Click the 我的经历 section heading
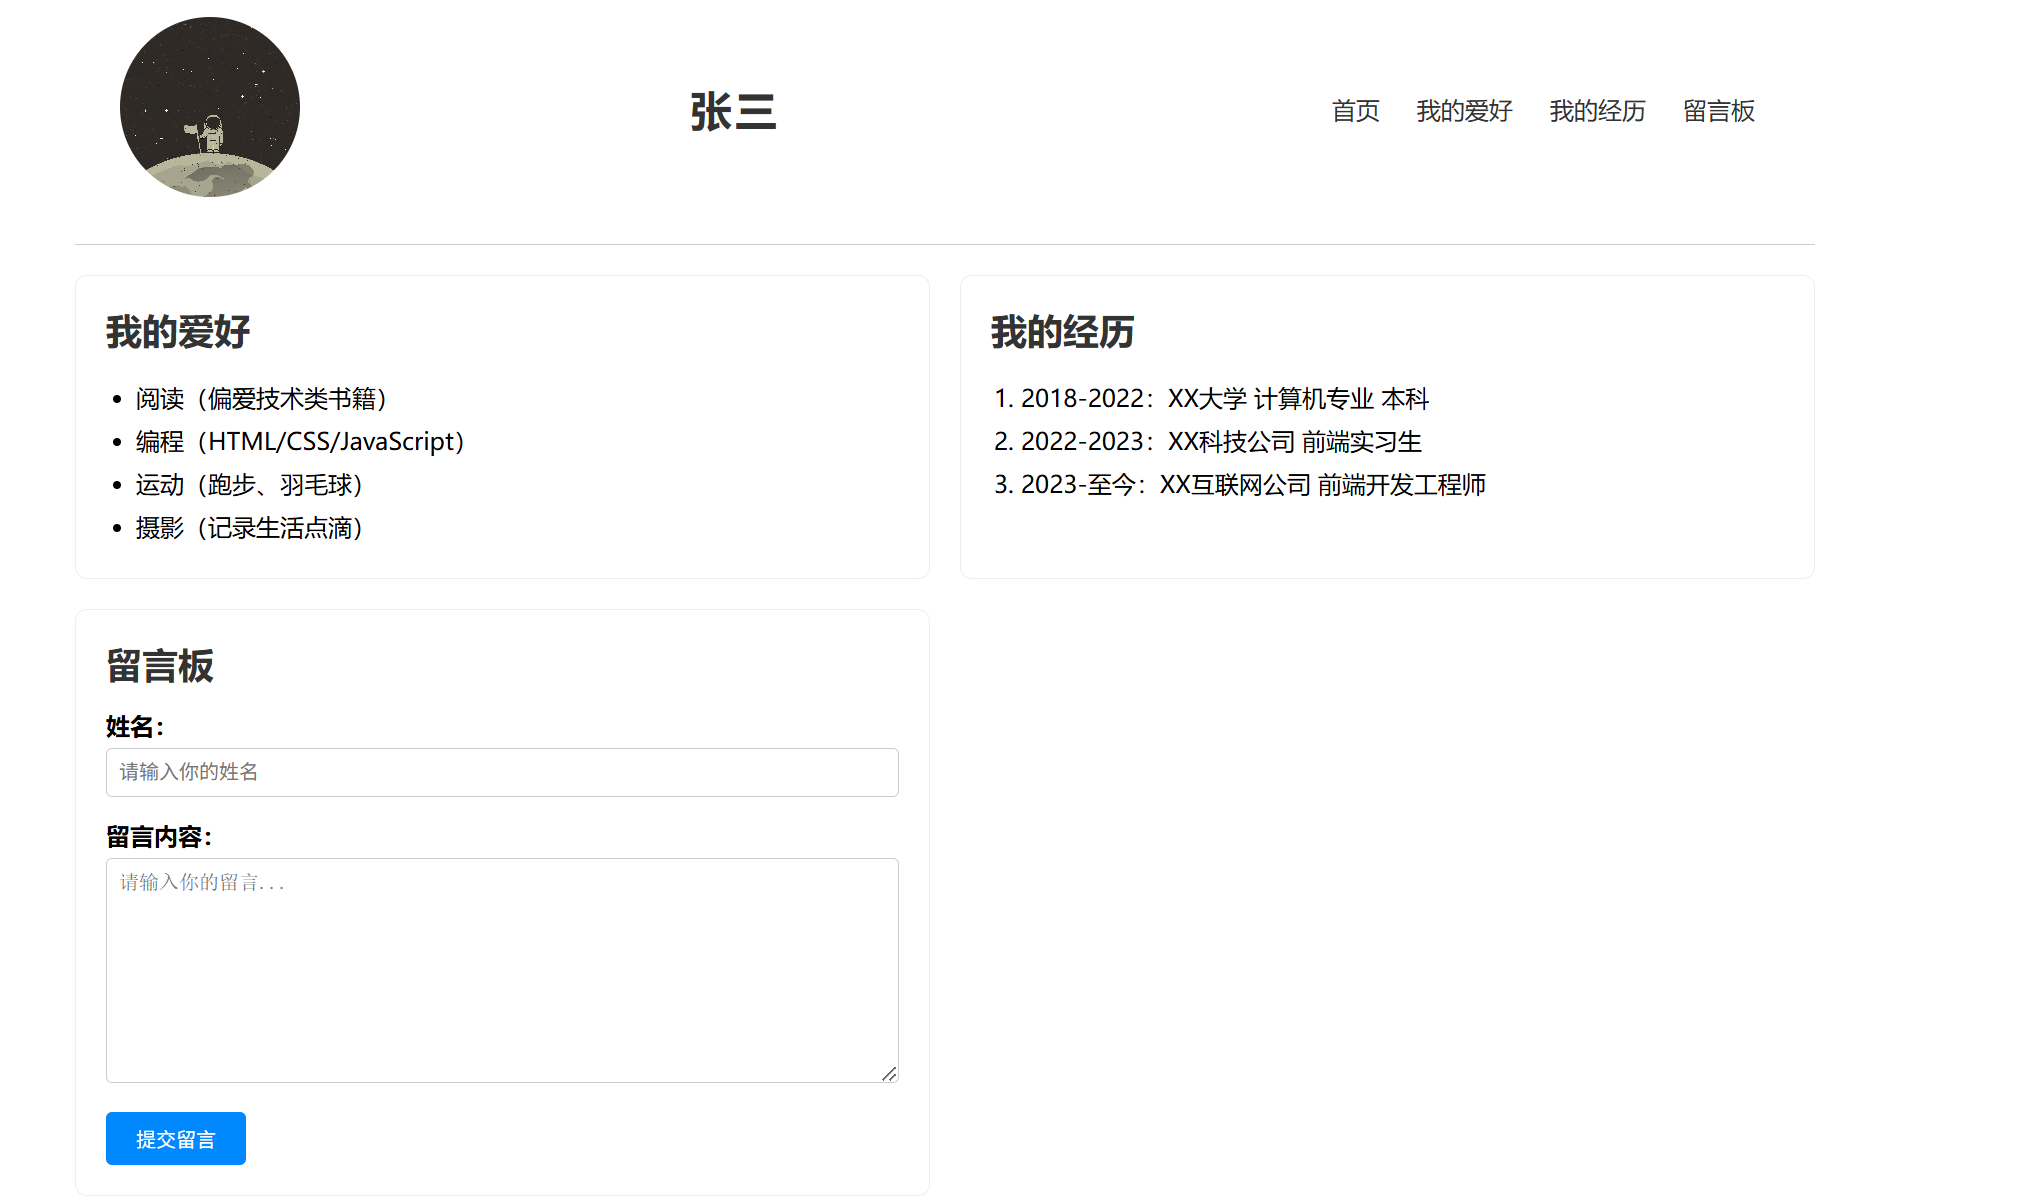The image size is (2036, 1203). (x=1062, y=332)
